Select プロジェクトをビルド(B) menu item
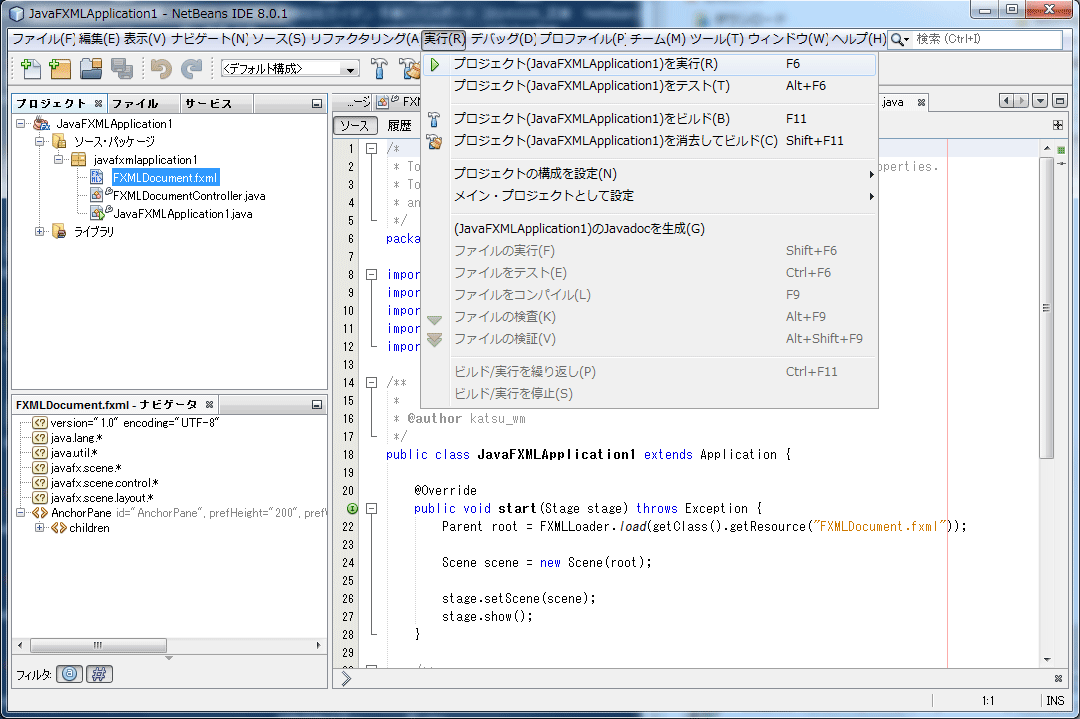This screenshot has height=719, width=1080. point(649,119)
